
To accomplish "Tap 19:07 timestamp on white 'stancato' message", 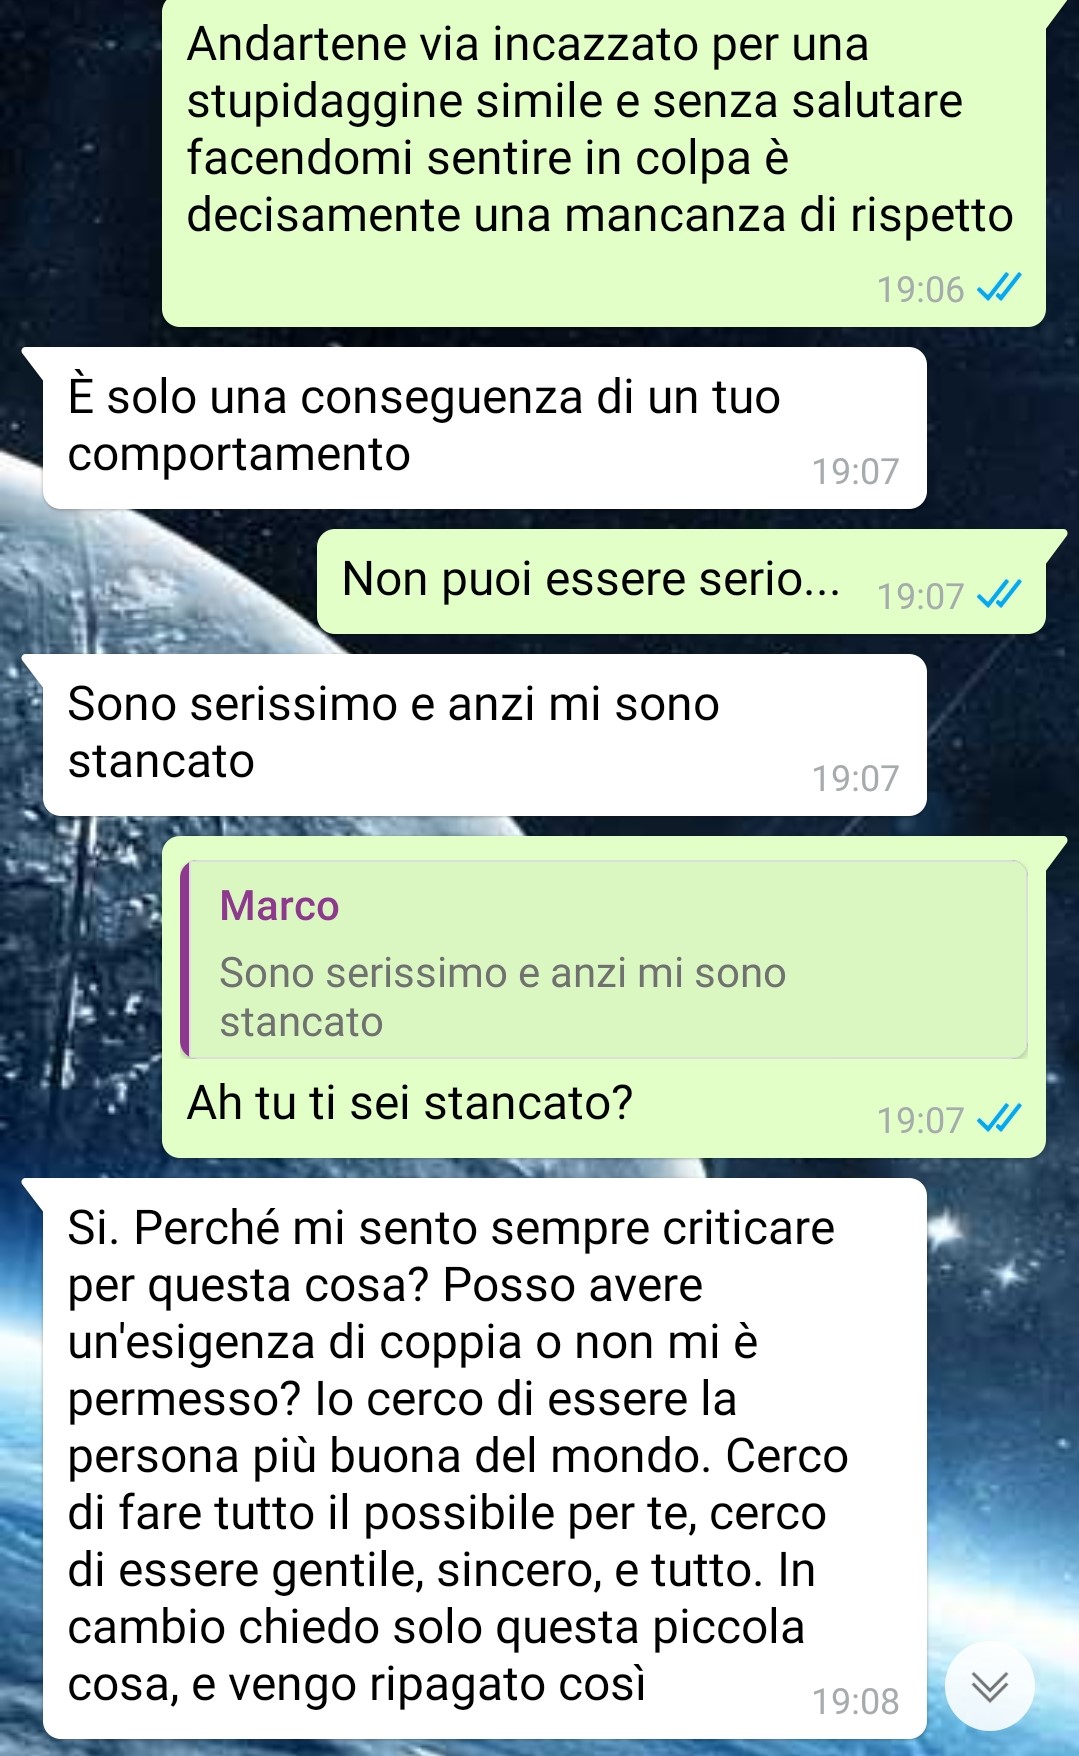I will tap(856, 778).
